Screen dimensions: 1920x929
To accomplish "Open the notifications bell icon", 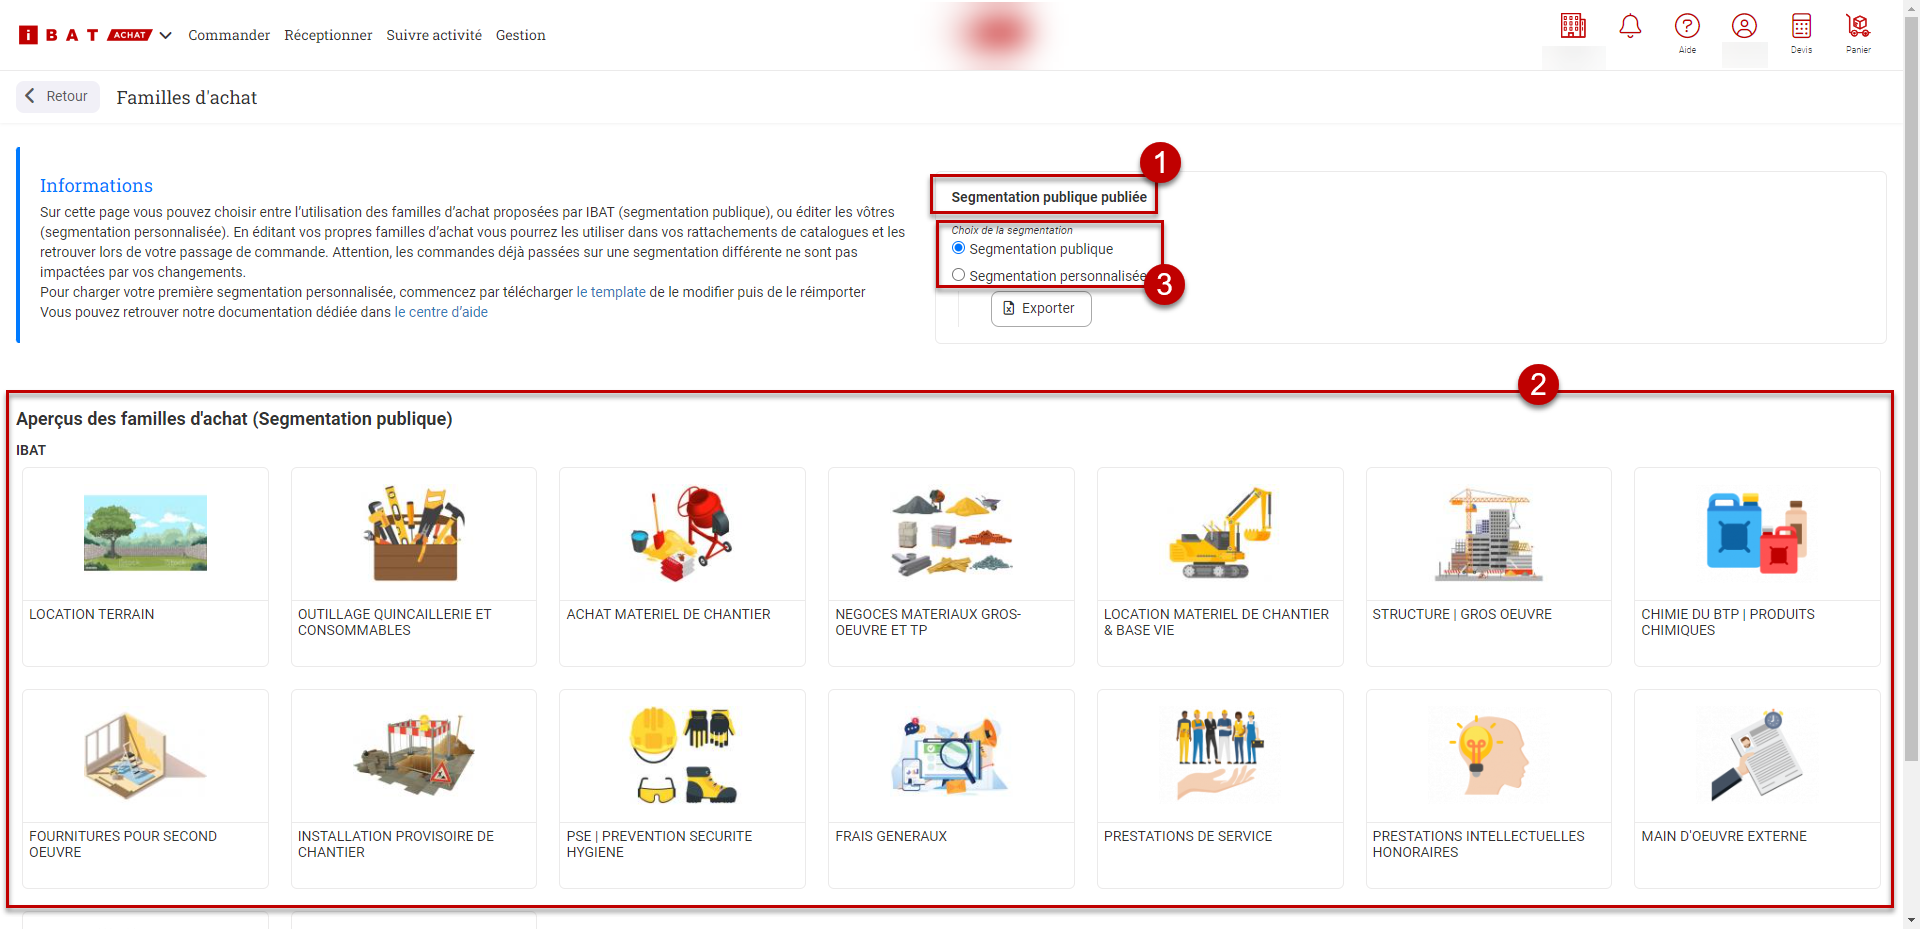I will (x=1630, y=26).
